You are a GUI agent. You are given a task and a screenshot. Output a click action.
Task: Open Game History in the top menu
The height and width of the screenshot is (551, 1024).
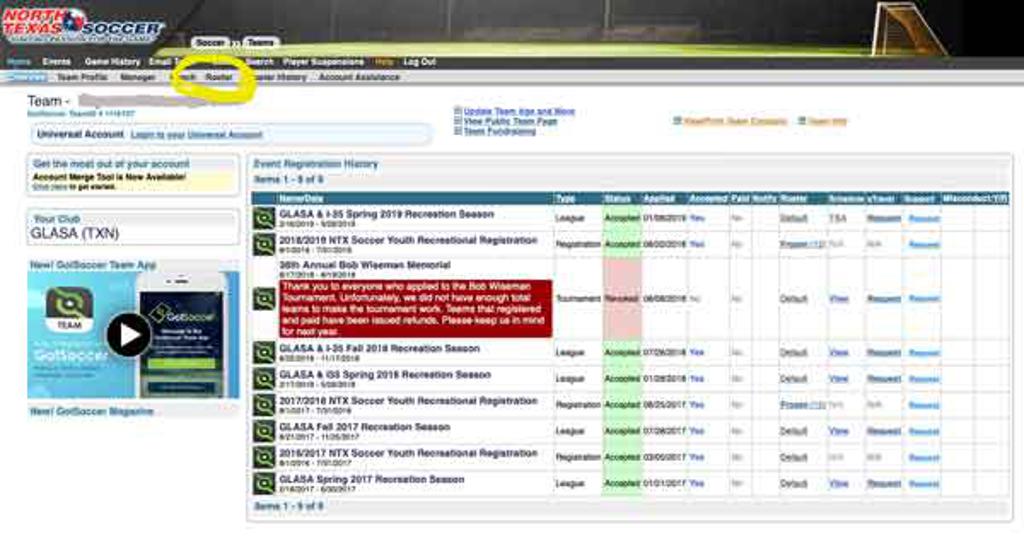tap(112, 62)
